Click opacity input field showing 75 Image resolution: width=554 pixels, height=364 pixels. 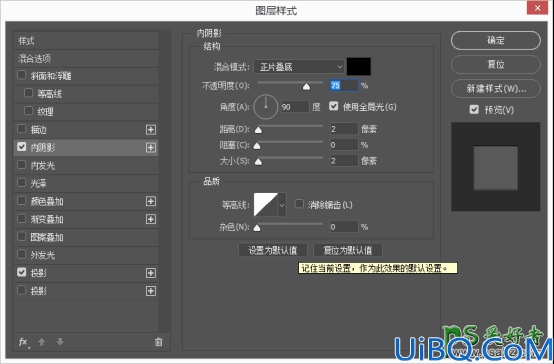pos(344,86)
